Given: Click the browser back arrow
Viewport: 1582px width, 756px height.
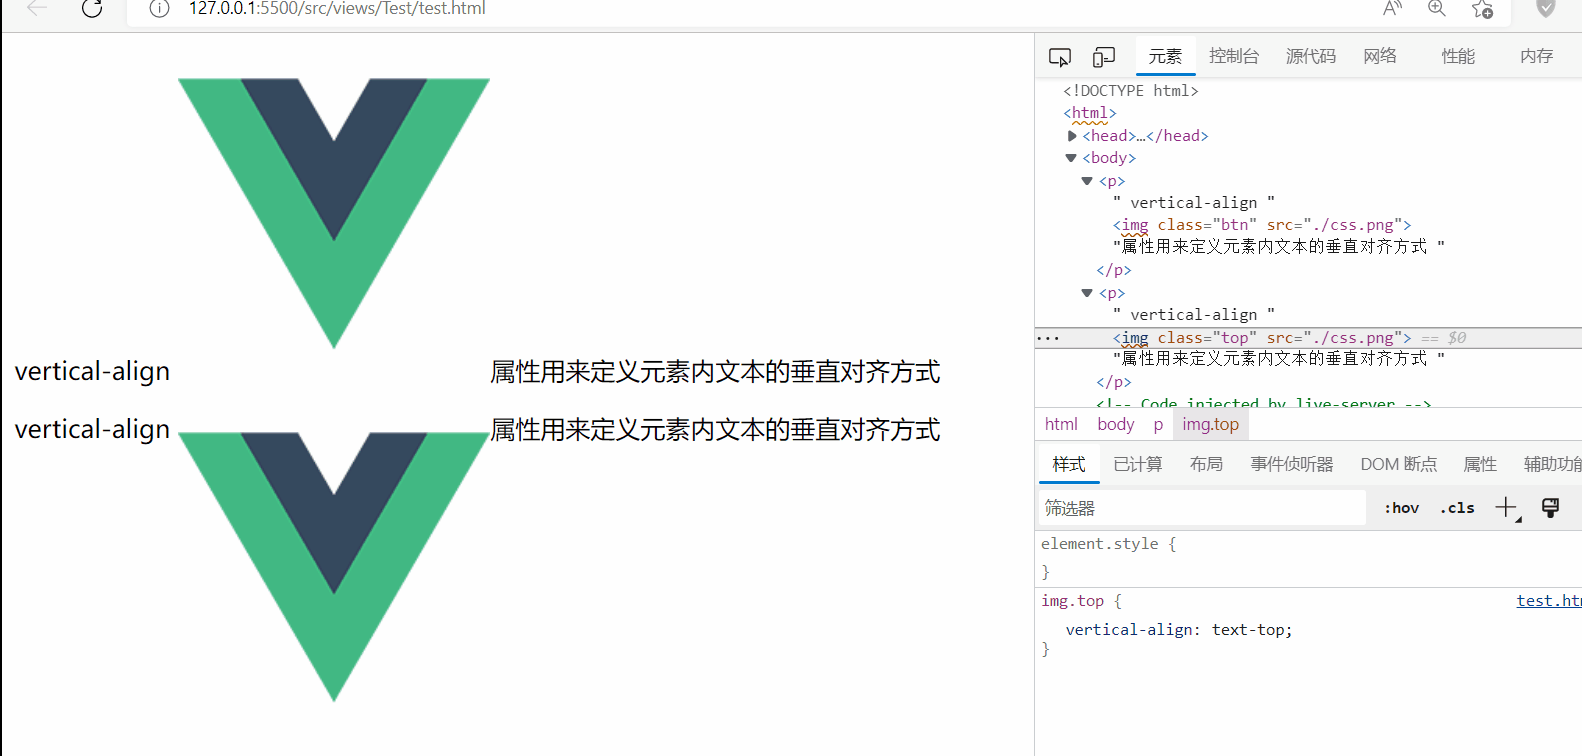Looking at the screenshot, I should tap(37, 8).
